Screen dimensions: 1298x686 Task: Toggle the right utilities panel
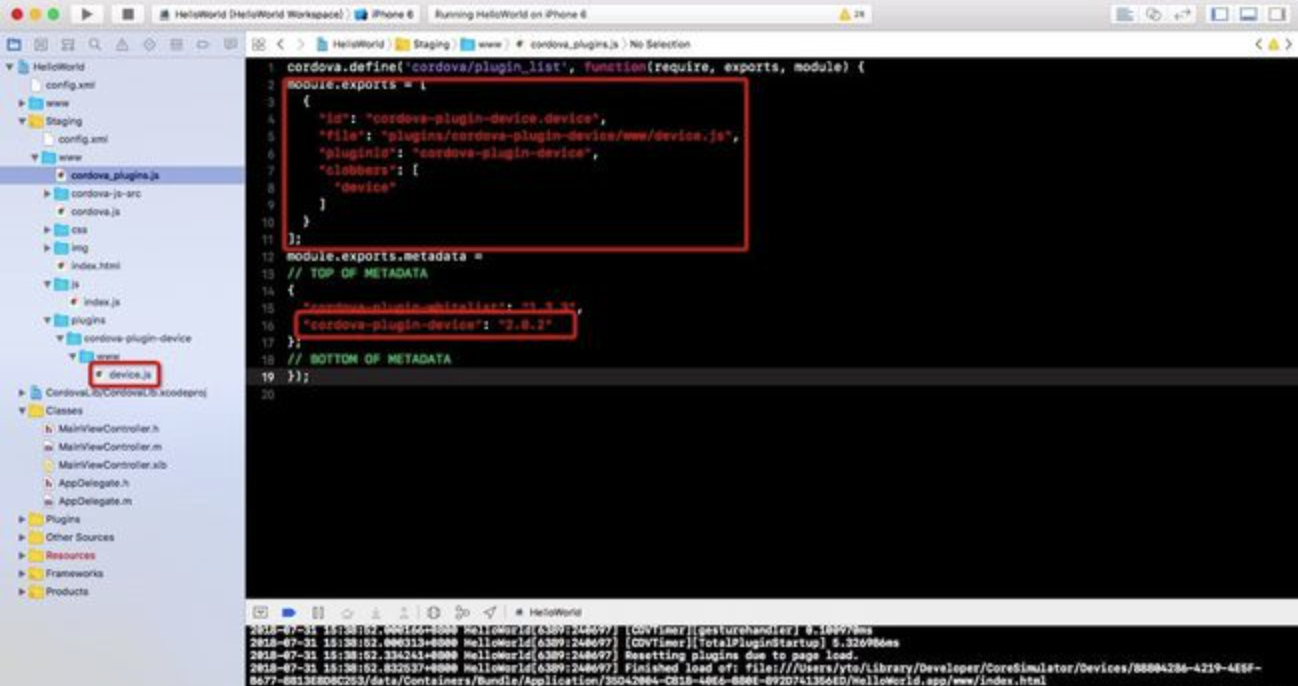click(1277, 14)
